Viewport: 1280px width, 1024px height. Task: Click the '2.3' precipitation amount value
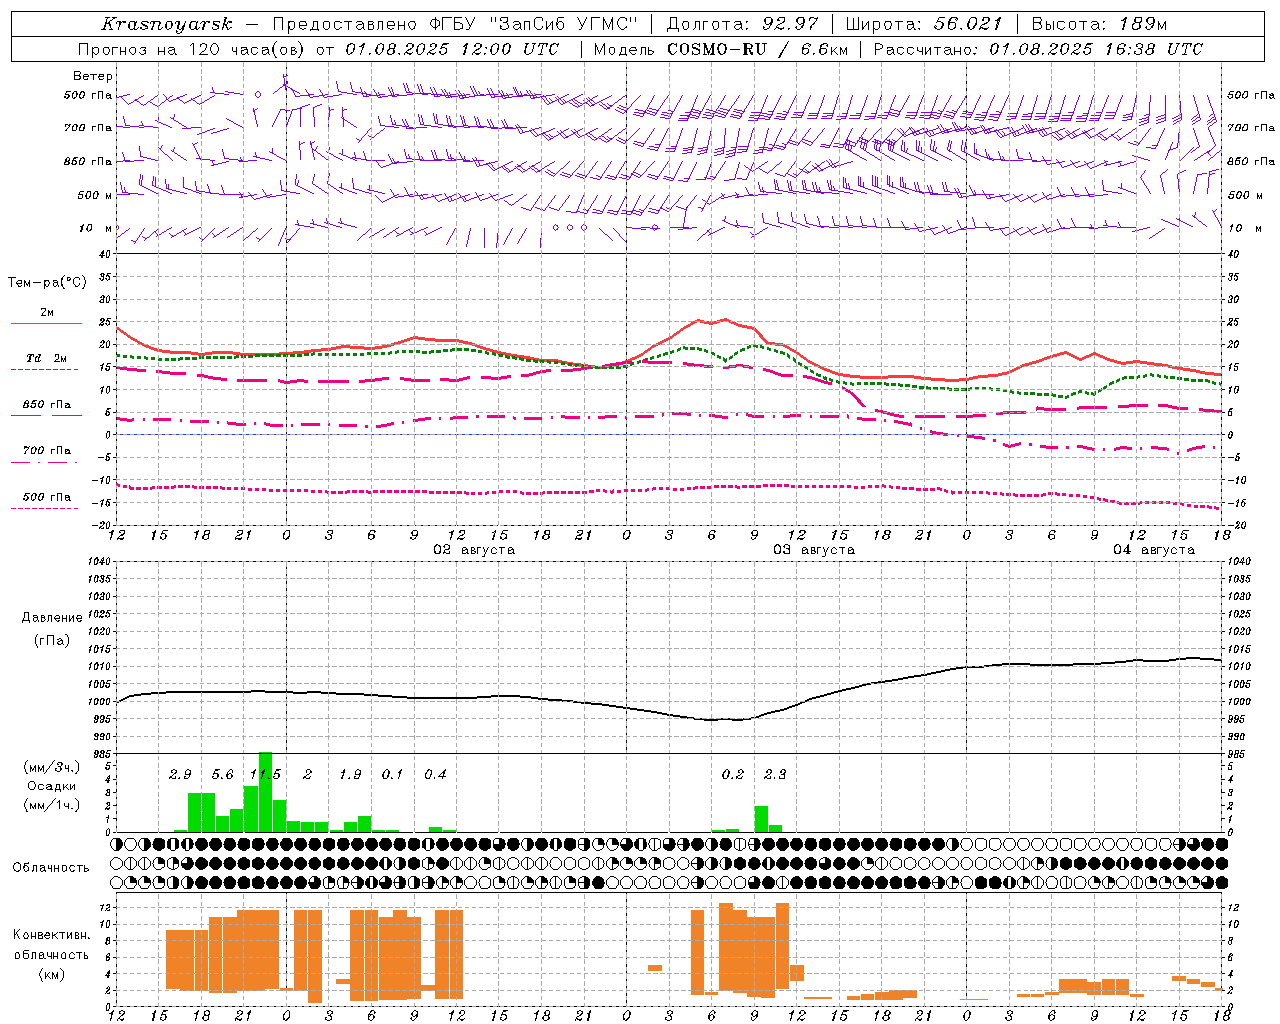775,775
